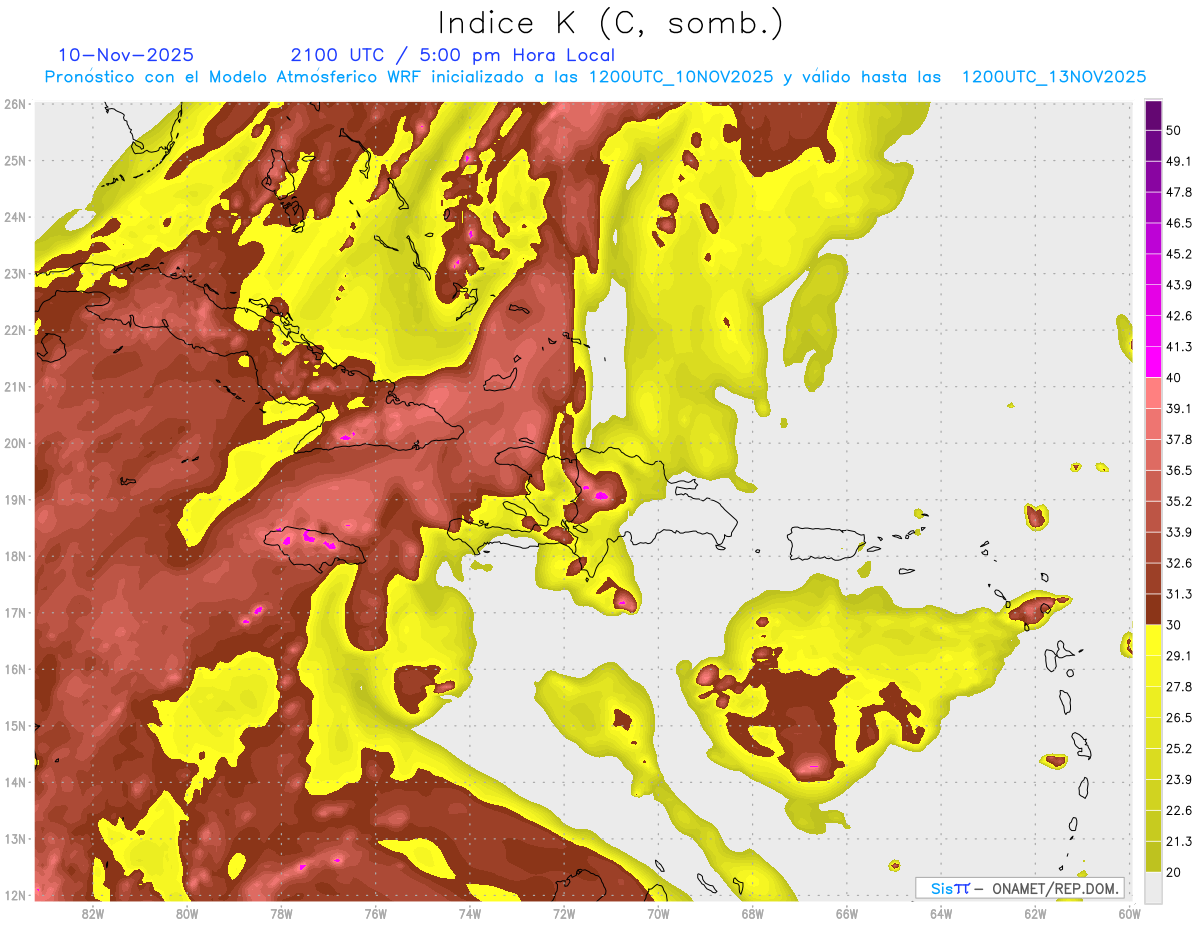Click the 'ONAMET/REP.DOM.' credit label
Screen dimensions: 1200x927
(1056, 888)
